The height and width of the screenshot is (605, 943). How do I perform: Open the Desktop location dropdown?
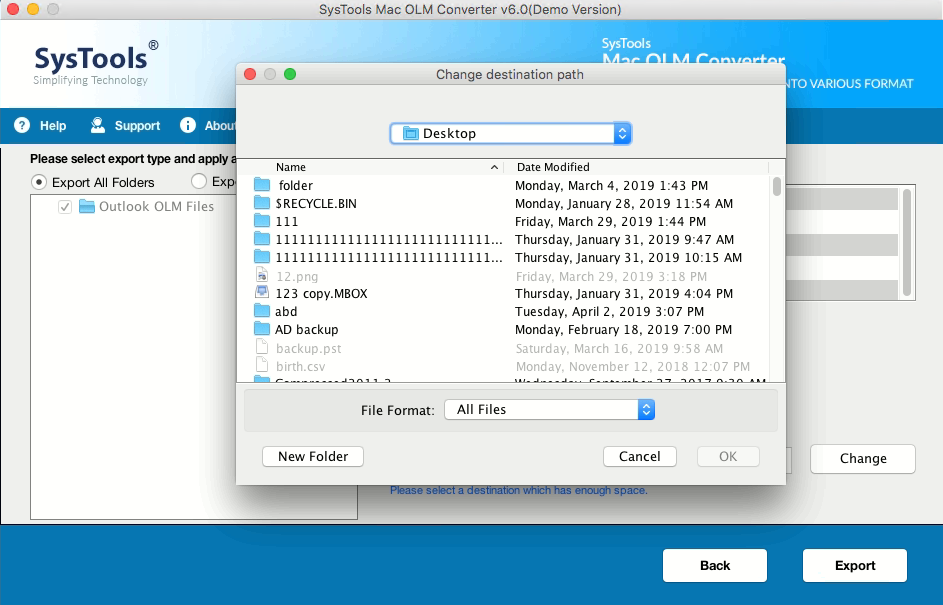[x=511, y=134]
